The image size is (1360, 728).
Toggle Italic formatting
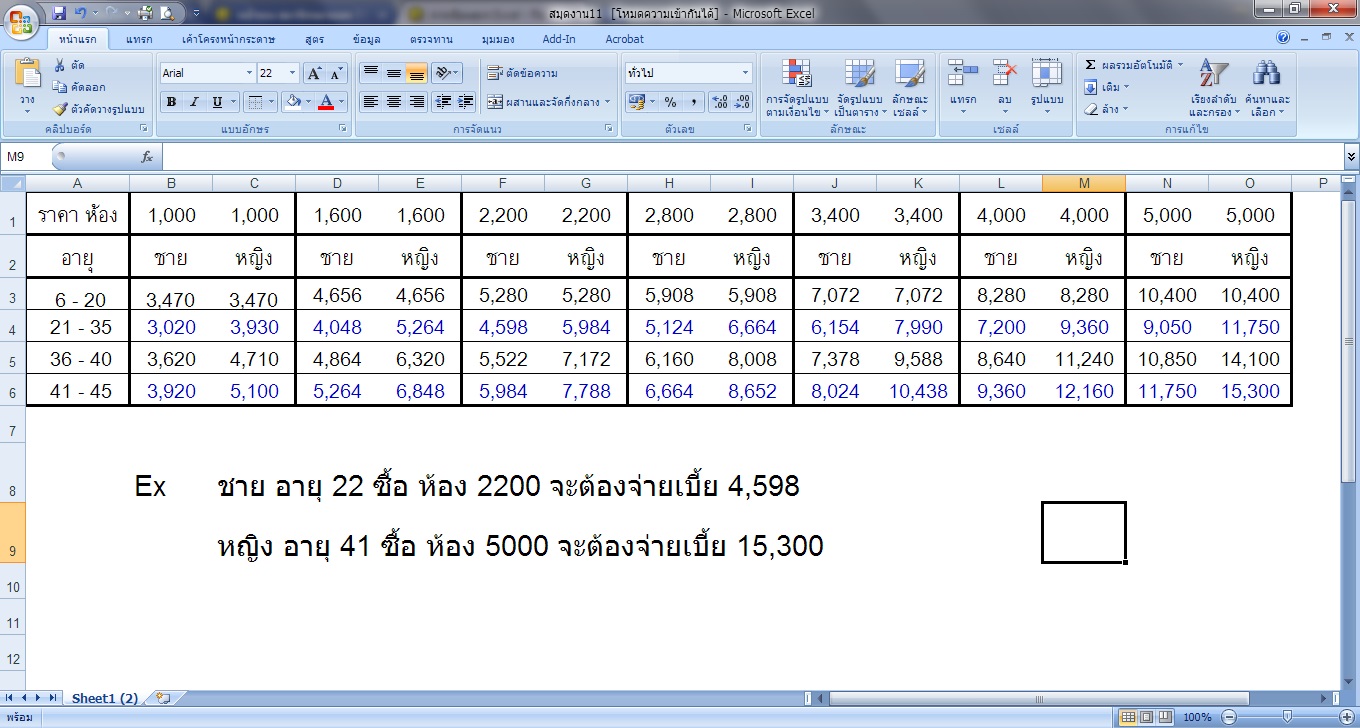pos(193,102)
